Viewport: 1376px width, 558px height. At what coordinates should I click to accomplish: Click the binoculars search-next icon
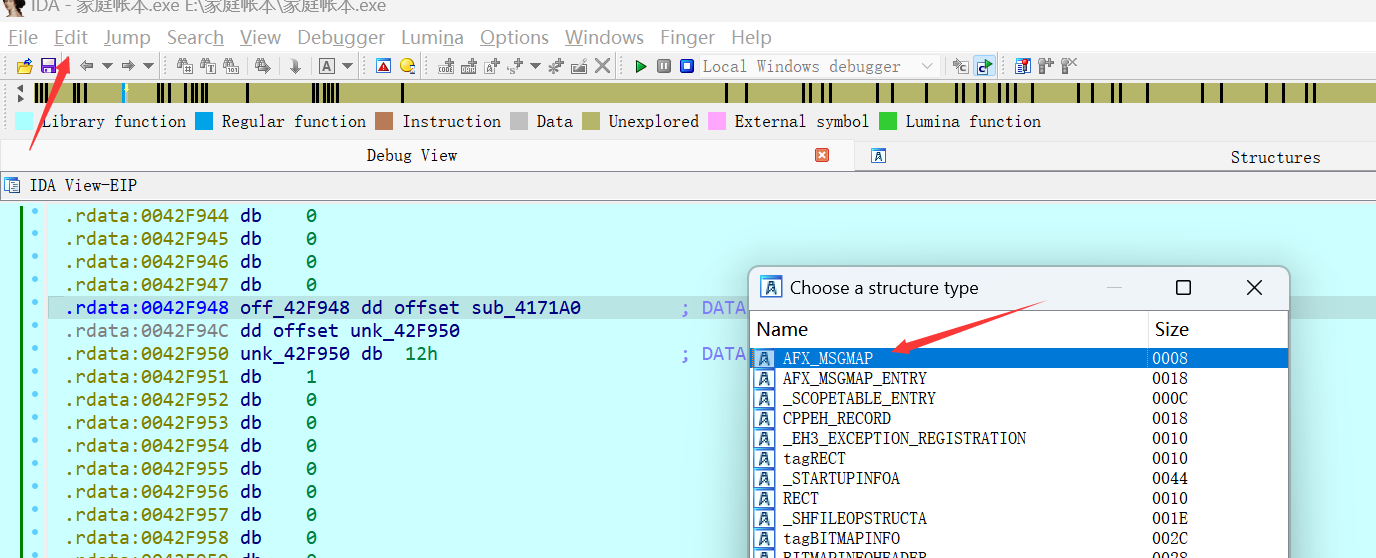click(262, 66)
